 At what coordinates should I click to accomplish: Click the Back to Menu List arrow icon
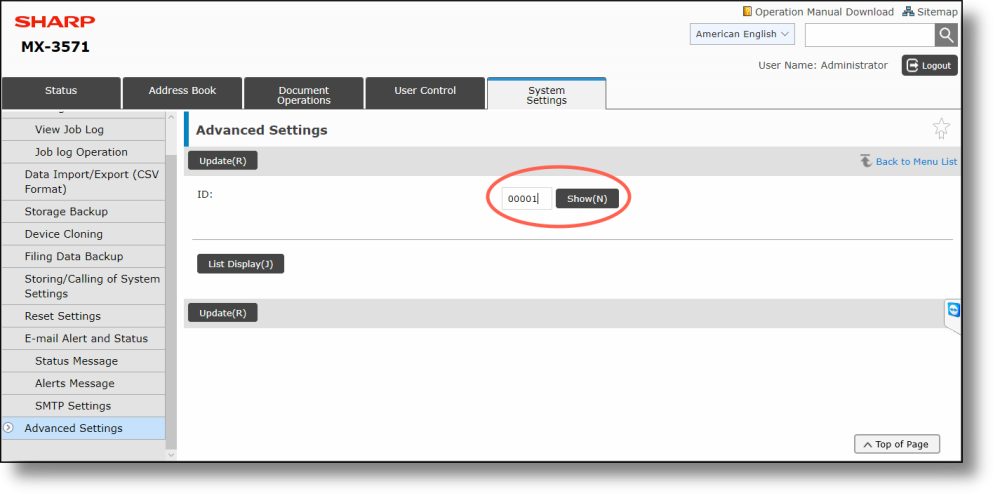pos(865,161)
